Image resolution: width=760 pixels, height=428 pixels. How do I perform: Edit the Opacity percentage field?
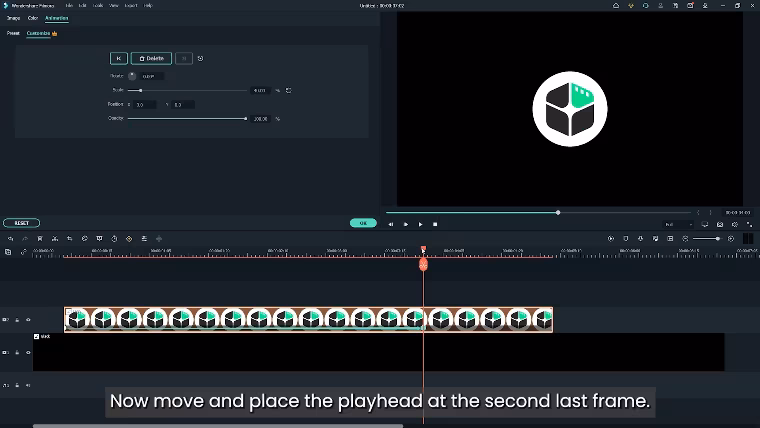260,118
